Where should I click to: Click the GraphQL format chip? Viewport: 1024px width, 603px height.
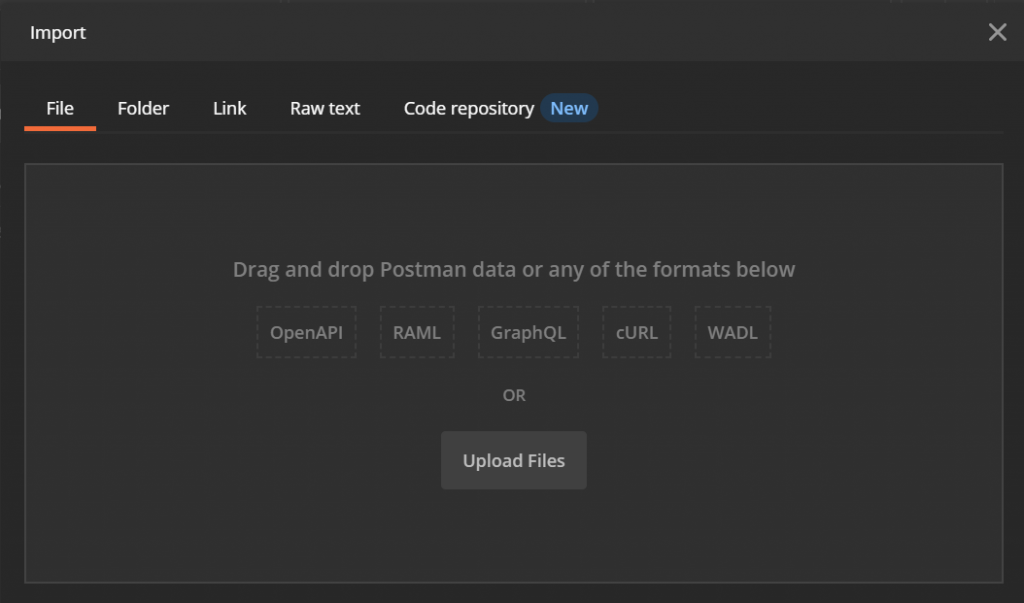tap(528, 333)
